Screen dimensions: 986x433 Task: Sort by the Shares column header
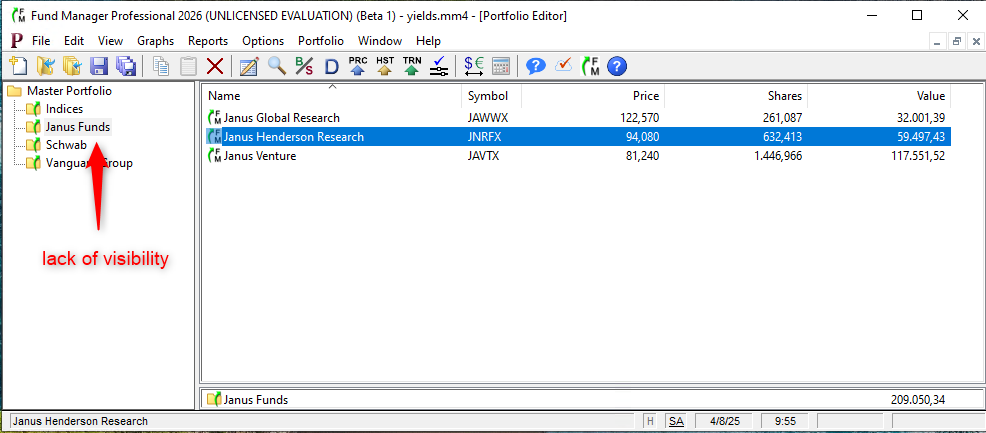click(x=736, y=96)
